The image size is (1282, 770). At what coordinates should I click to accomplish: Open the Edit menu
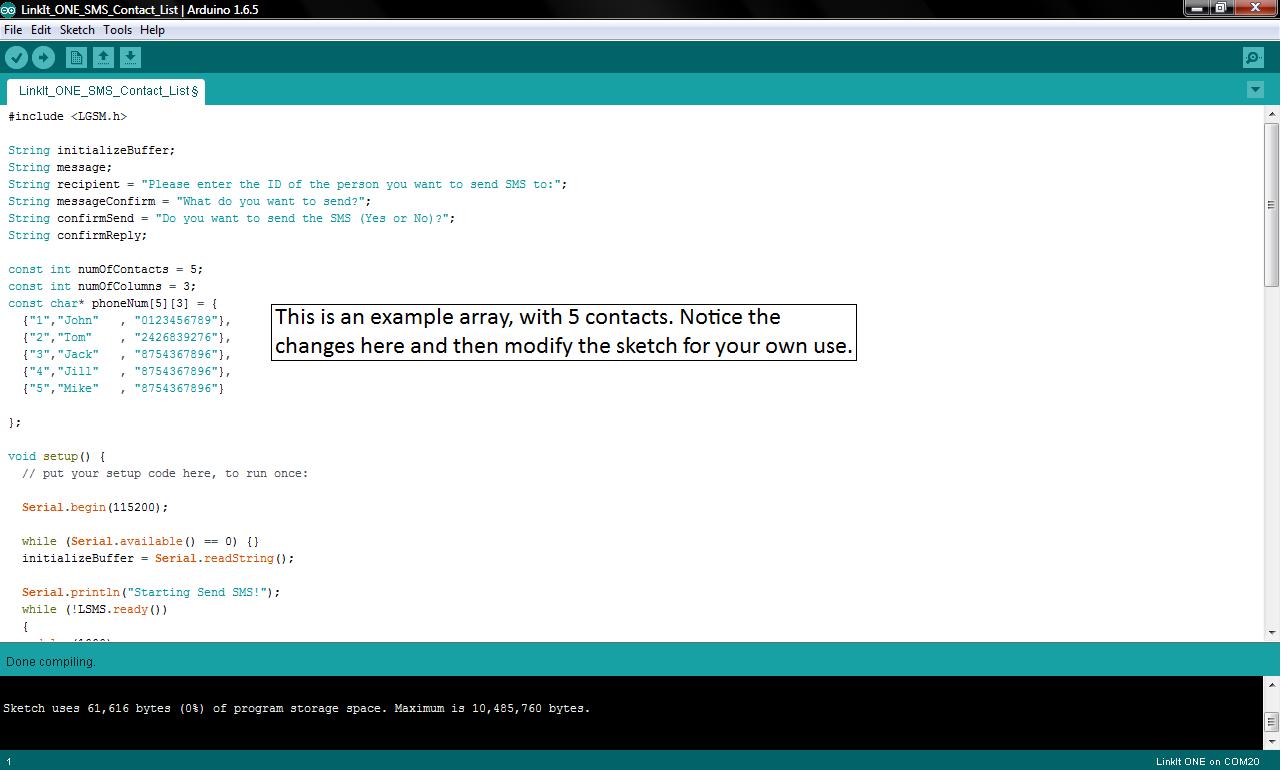tap(41, 30)
